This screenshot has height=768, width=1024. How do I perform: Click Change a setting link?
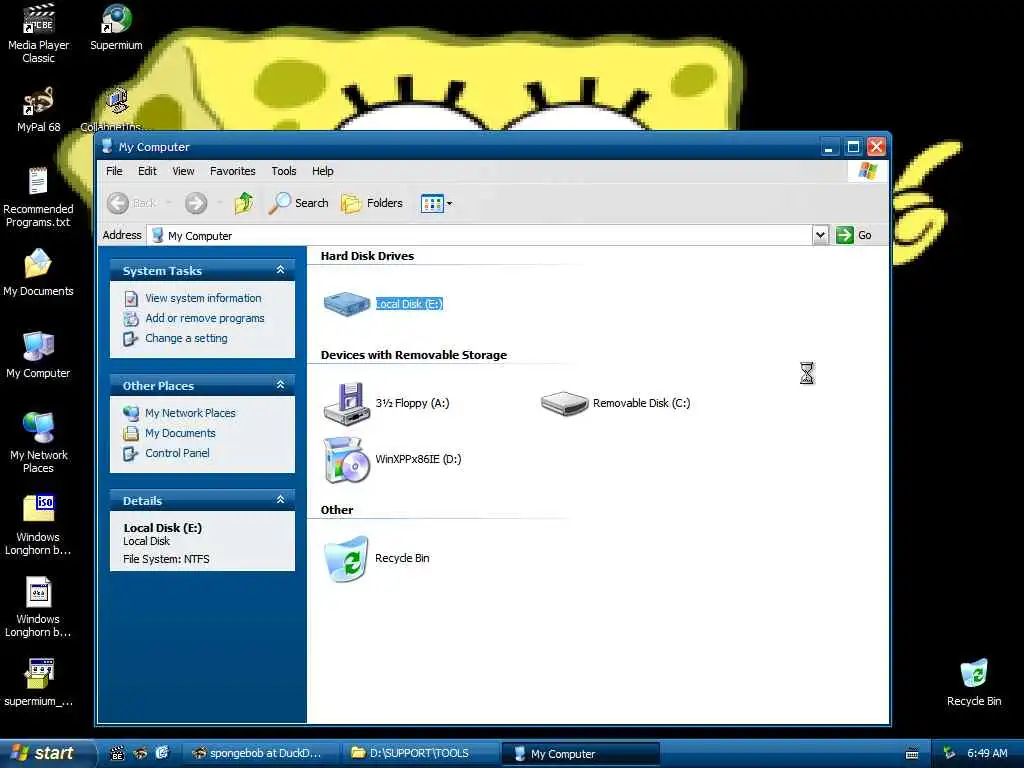(186, 338)
